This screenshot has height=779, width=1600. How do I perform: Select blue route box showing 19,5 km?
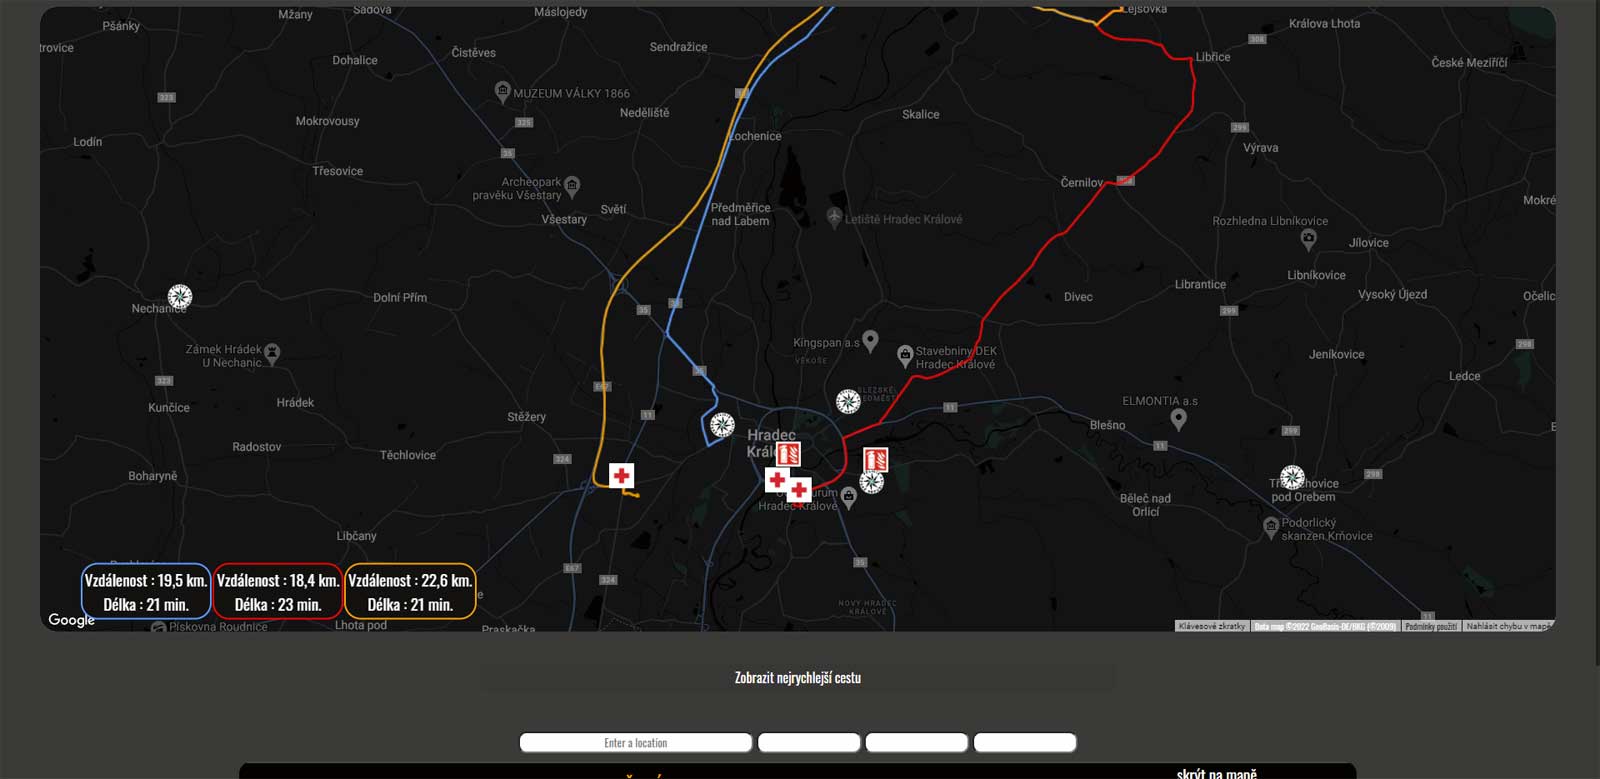point(146,592)
